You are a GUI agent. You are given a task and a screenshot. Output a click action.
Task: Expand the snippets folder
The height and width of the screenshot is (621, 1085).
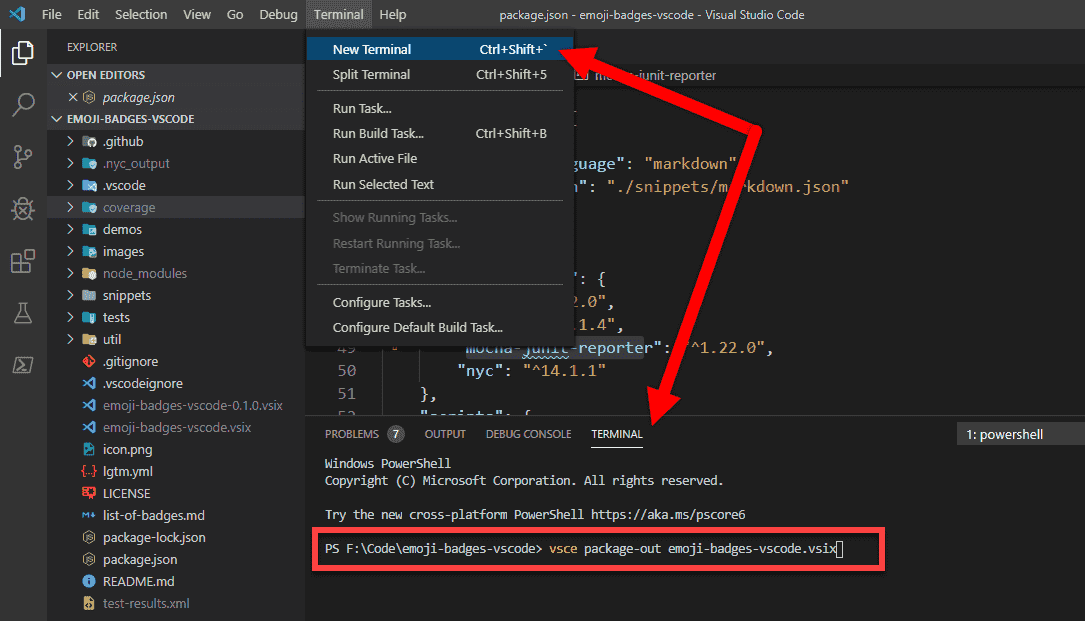point(70,295)
